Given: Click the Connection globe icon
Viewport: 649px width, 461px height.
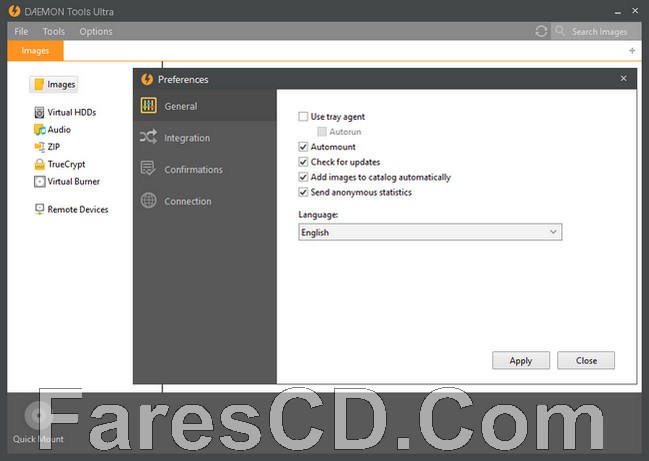Looking at the screenshot, I should click(149, 200).
